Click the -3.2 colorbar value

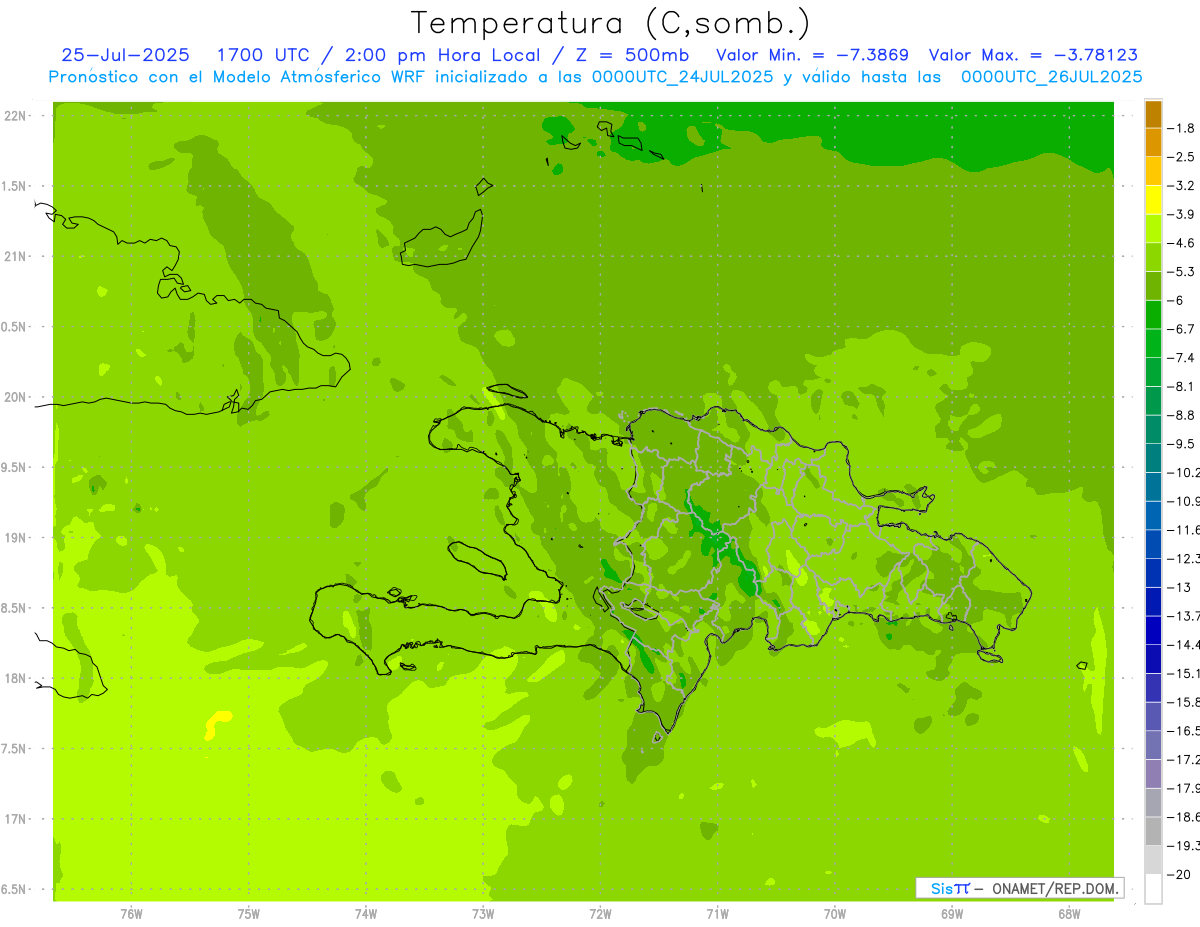click(1181, 185)
